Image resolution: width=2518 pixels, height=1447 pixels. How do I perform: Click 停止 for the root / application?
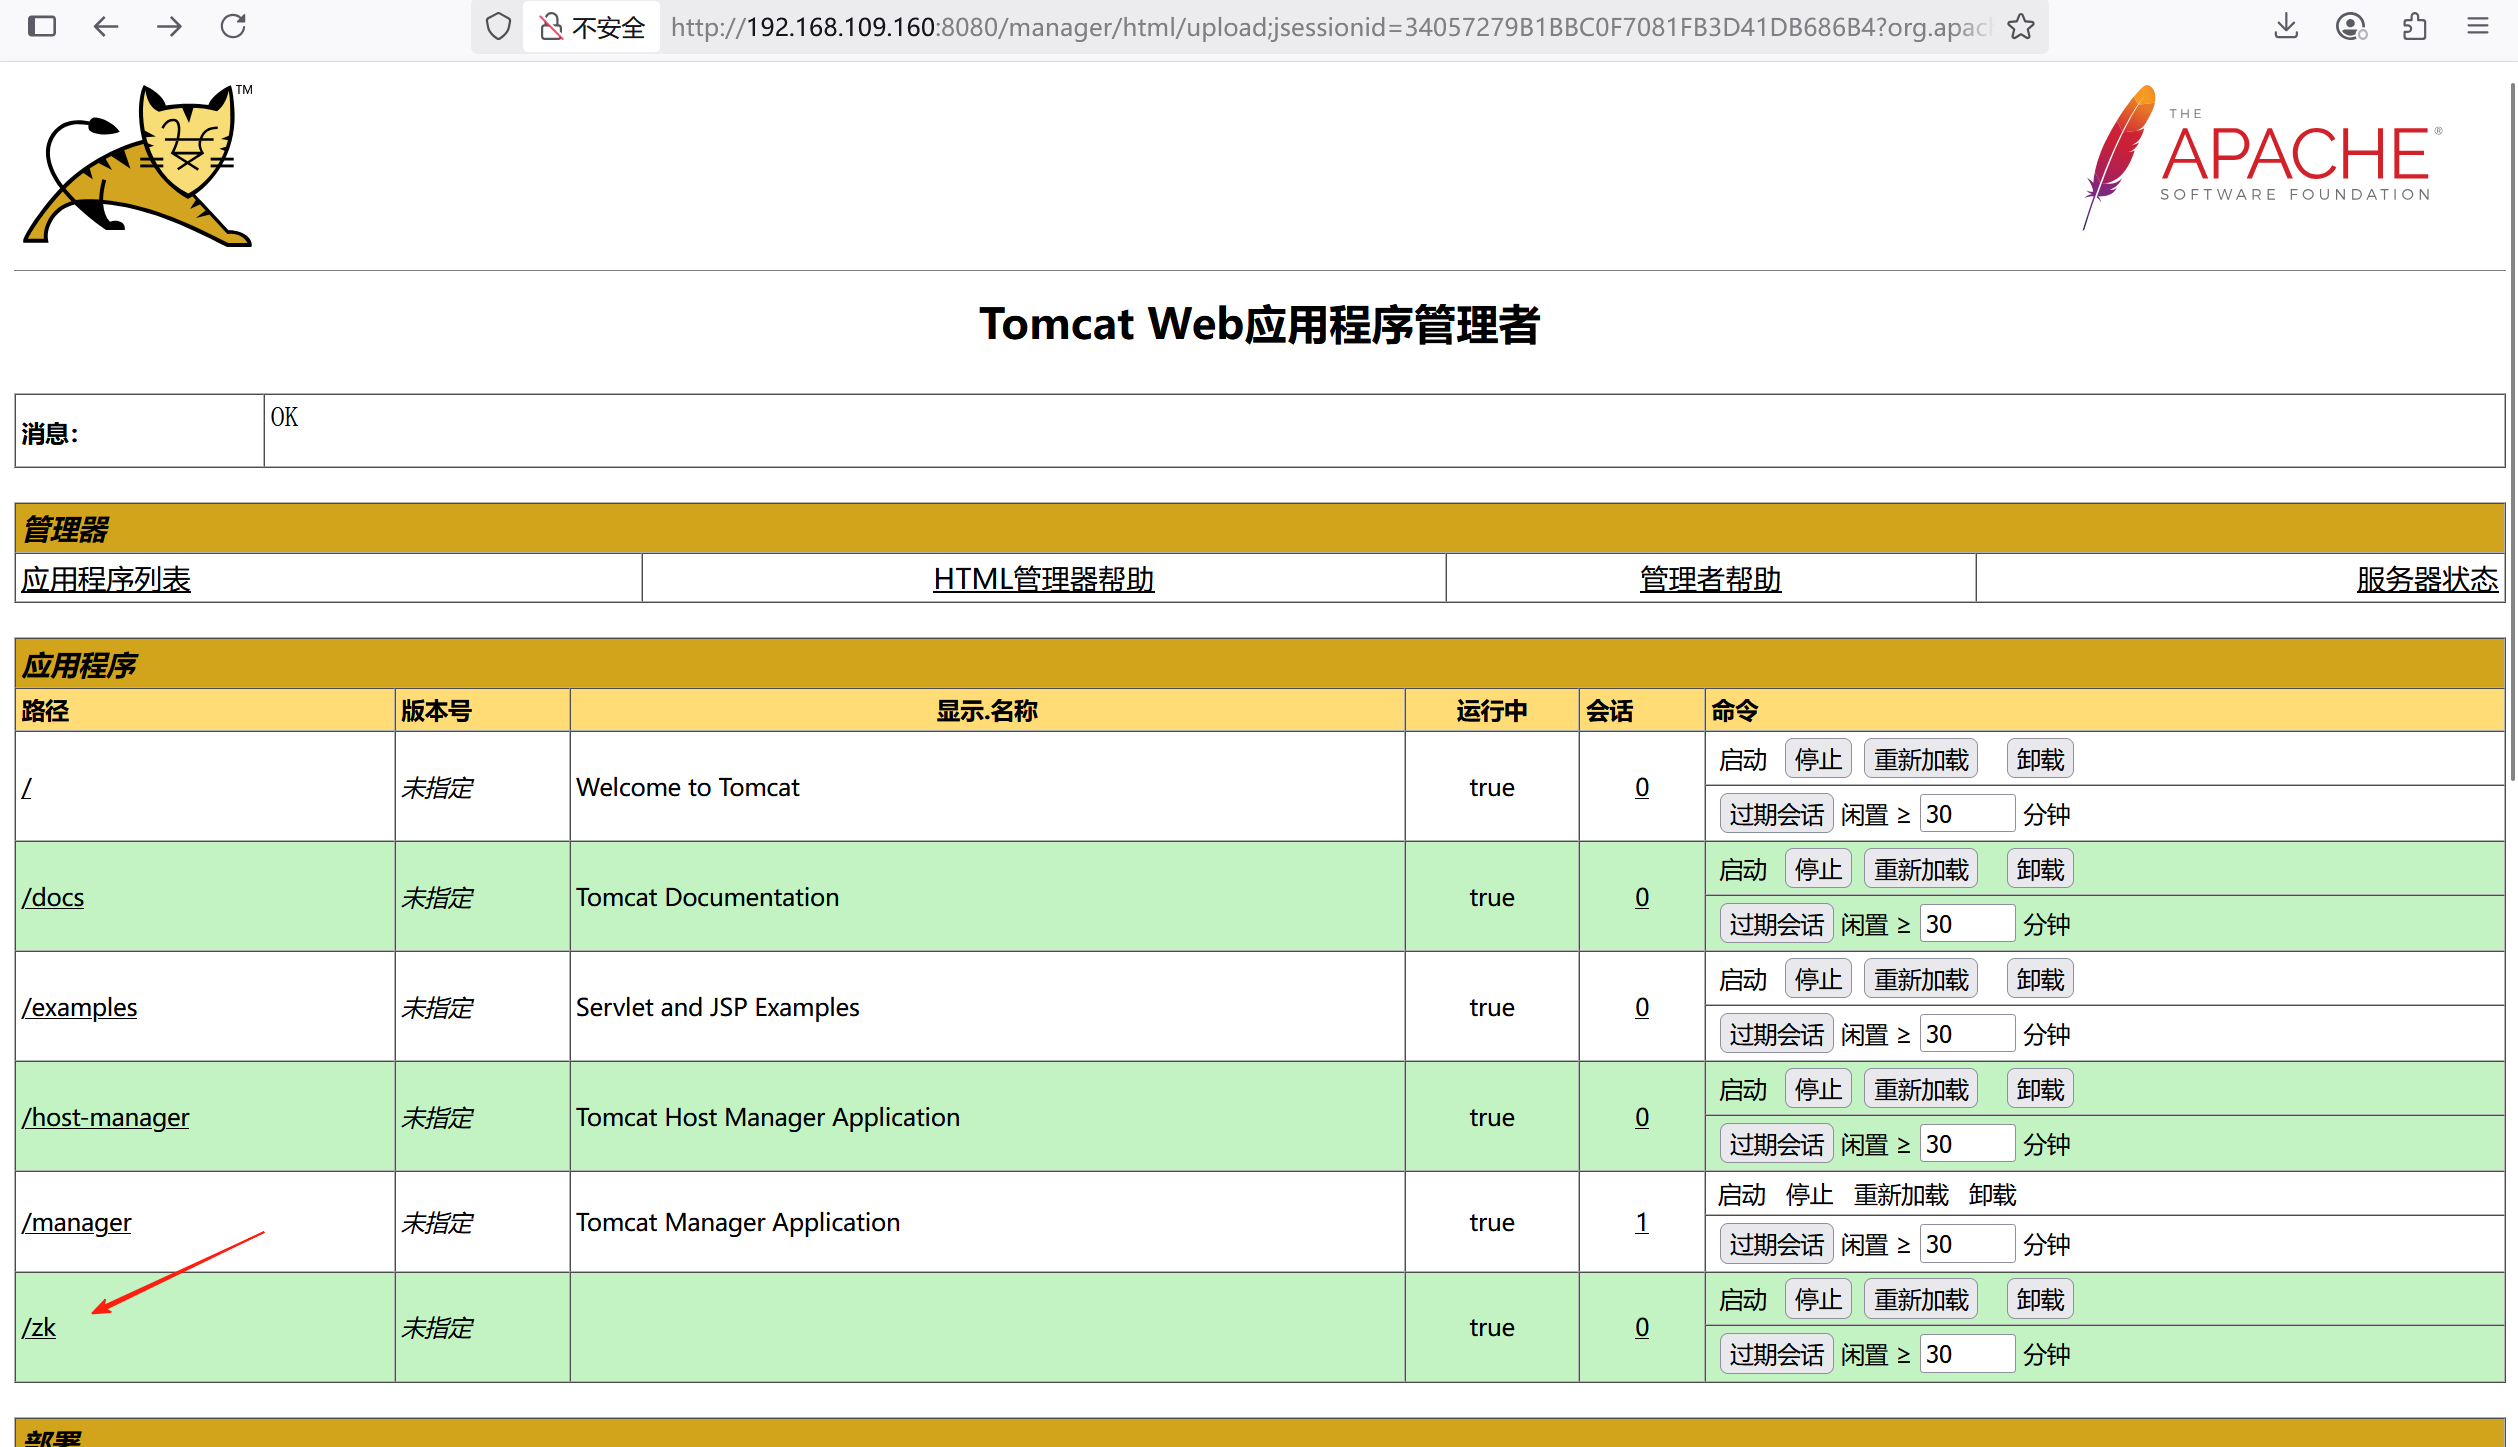click(1818, 759)
